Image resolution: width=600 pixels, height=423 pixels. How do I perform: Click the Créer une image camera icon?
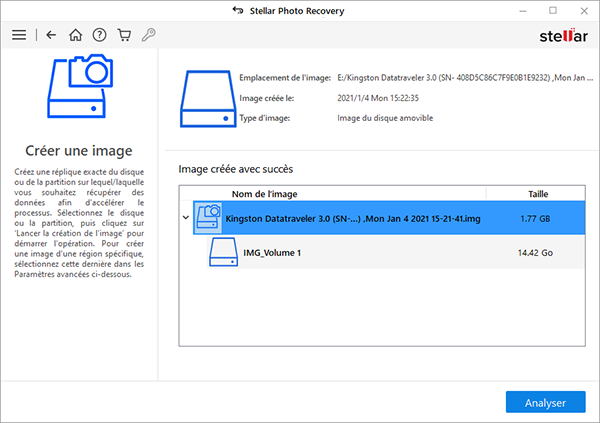(80, 86)
